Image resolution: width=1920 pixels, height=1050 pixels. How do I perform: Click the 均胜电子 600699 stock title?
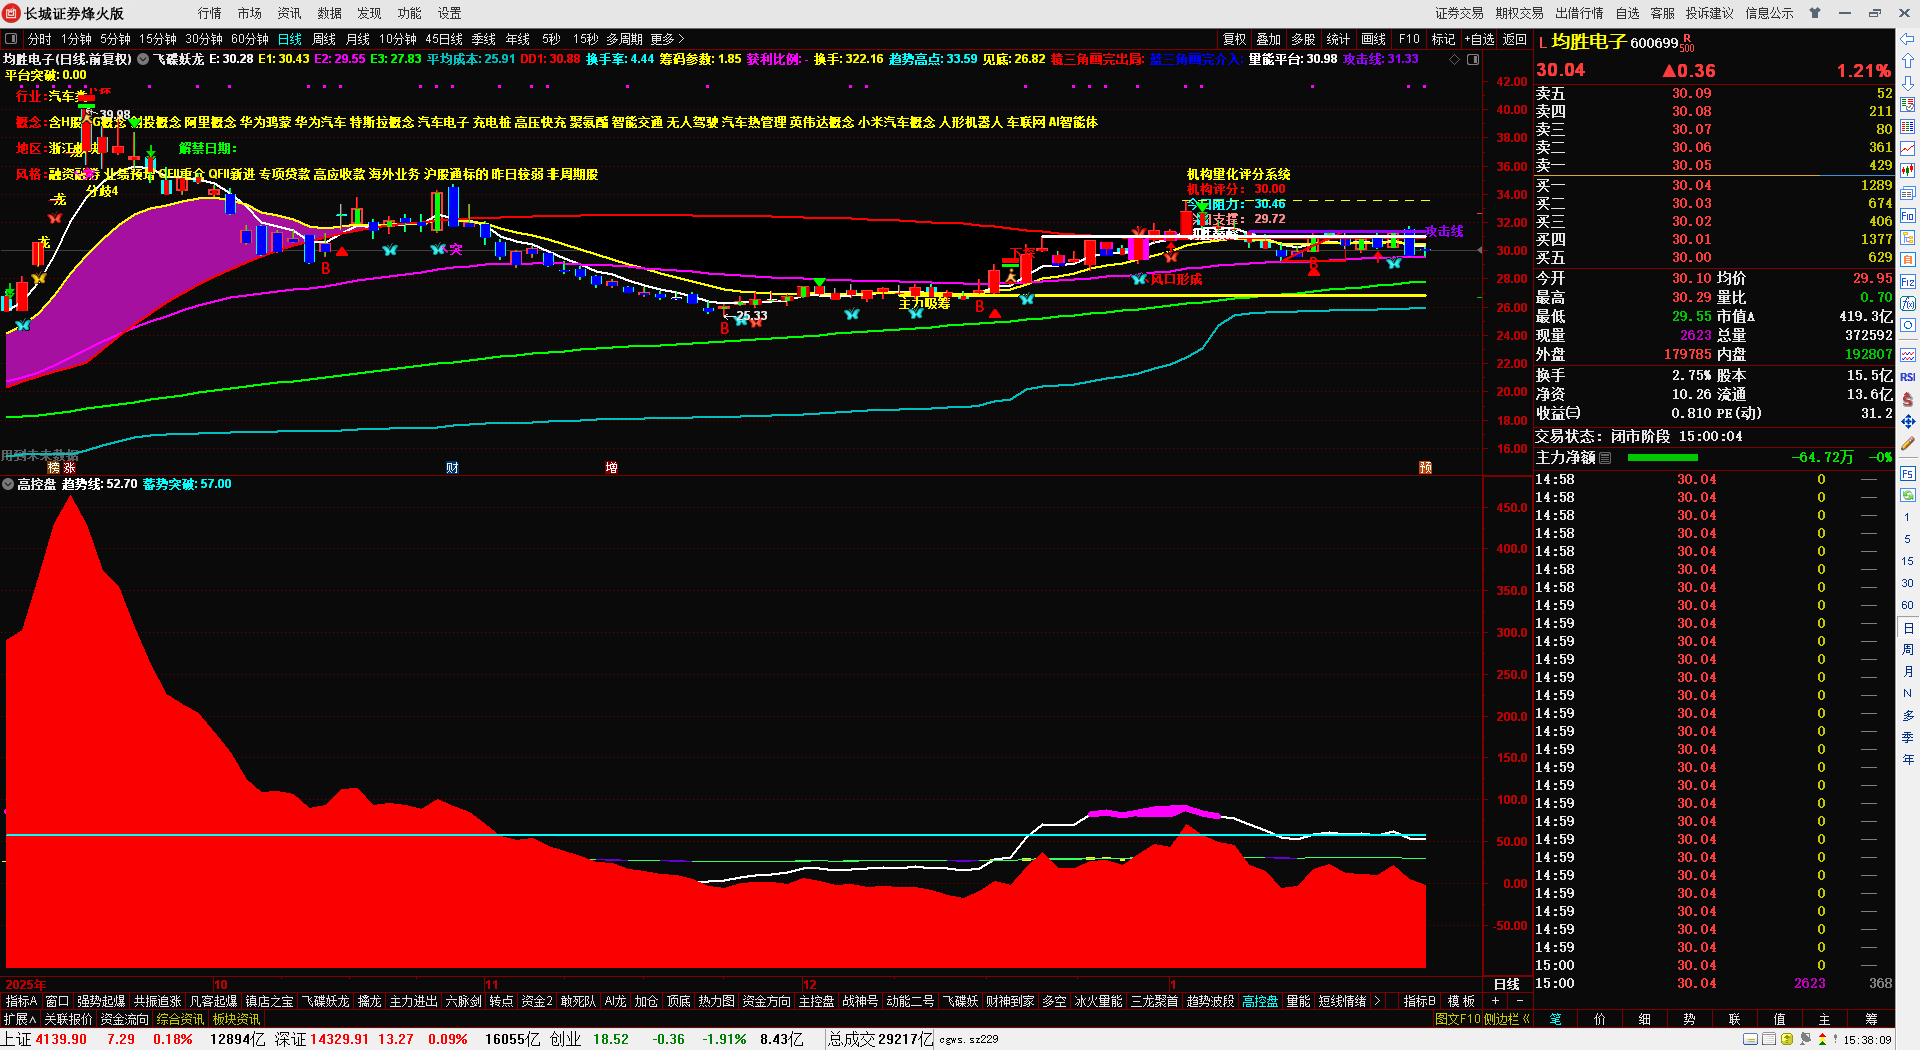coord(1614,42)
